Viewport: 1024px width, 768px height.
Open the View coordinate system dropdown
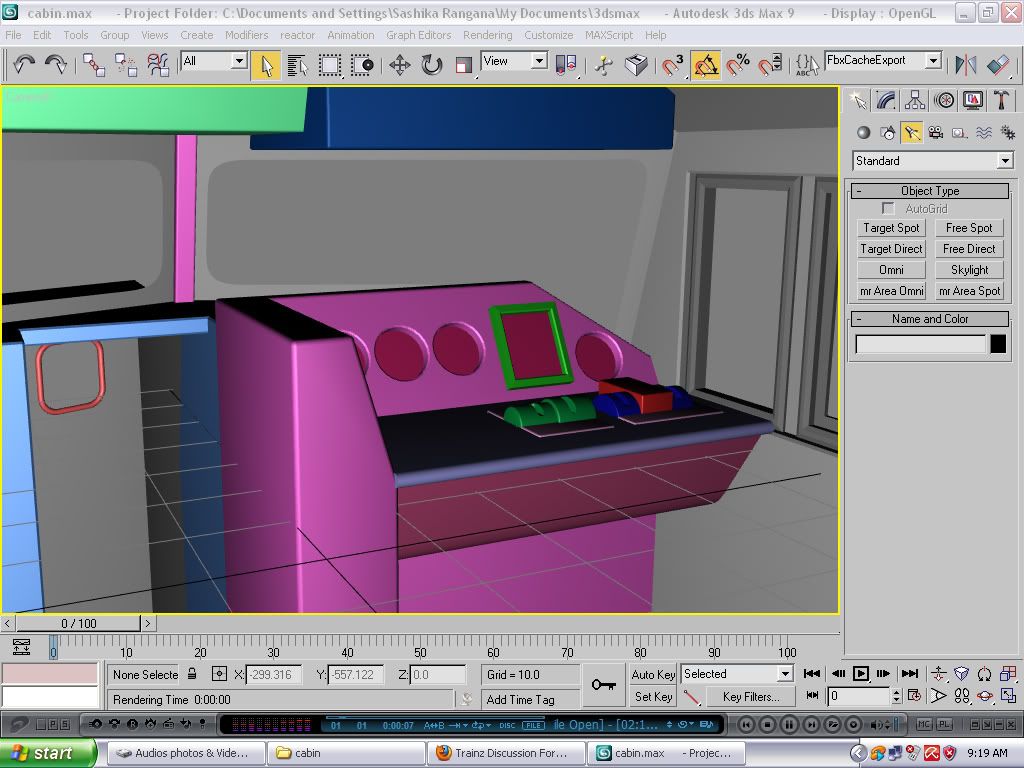514,61
